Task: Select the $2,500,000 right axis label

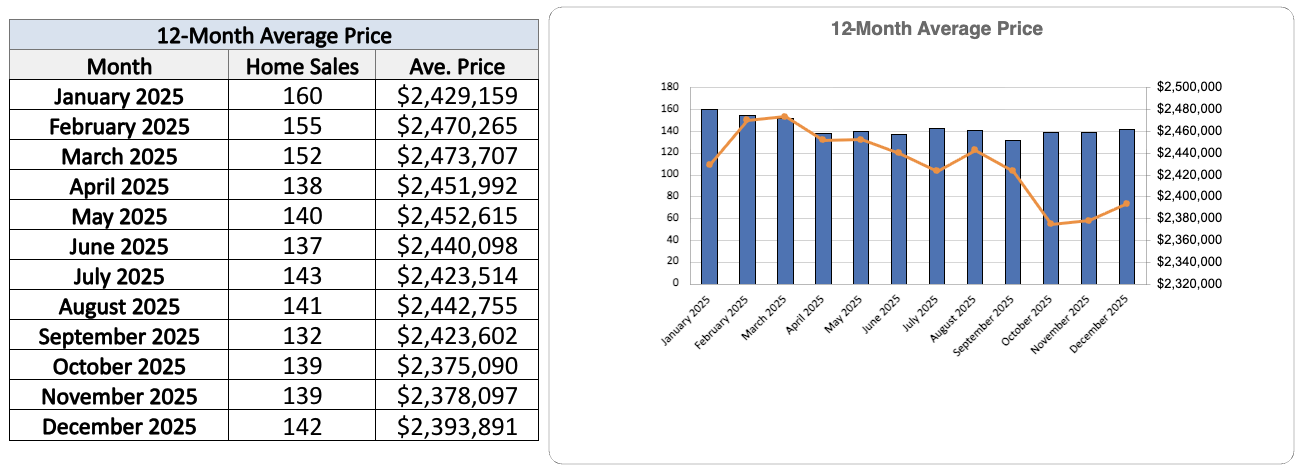Action: click(1188, 87)
